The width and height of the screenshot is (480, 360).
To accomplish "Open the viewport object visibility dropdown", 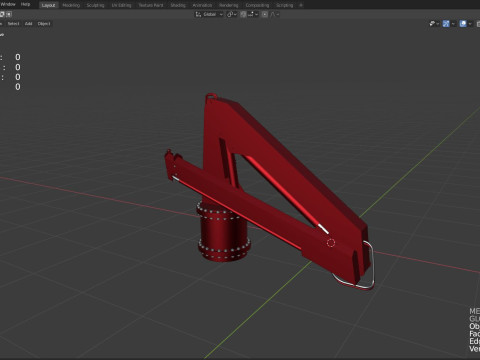I will pyautogui.click(x=434, y=24).
